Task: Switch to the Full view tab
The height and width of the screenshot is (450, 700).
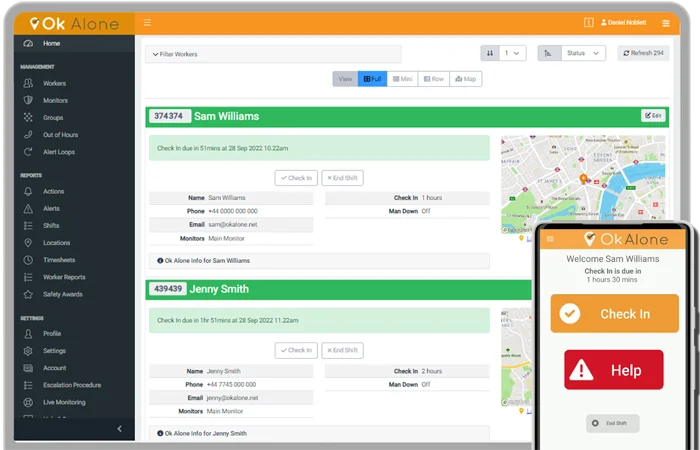Action: click(x=372, y=79)
